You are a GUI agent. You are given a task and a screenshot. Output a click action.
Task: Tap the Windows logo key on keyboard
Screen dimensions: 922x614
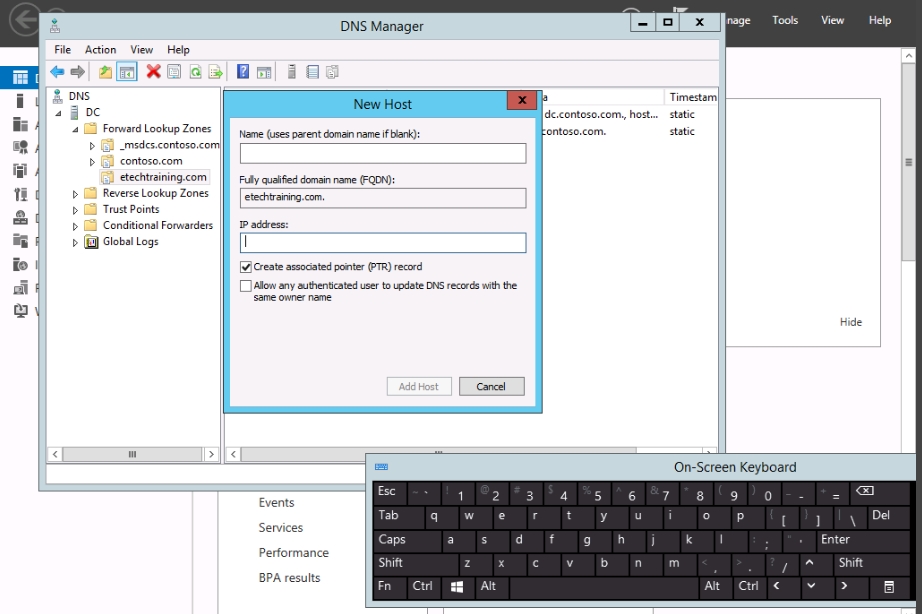click(x=456, y=587)
